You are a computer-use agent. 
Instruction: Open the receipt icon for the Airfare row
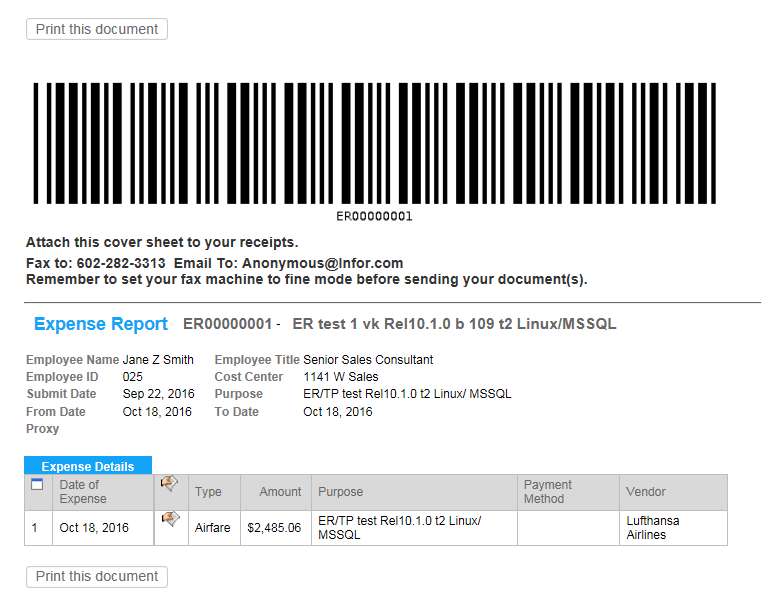(170, 519)
